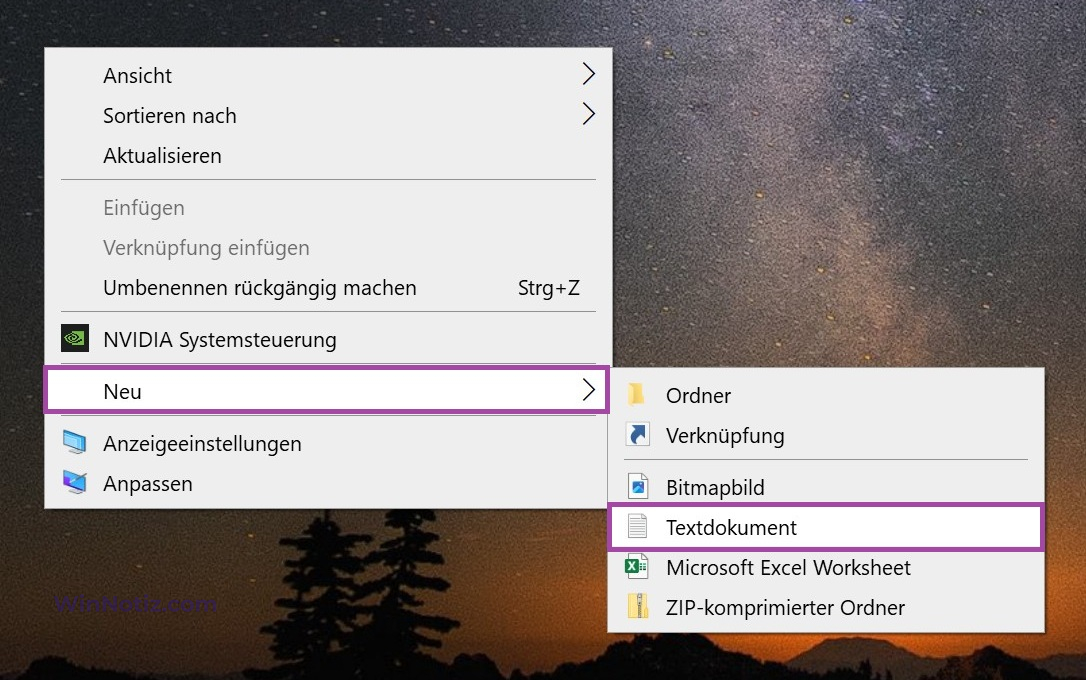Viewport: 1086px width, 680px height.
Task: Expand the Ansicht submenu arrow
Action: [588, 75]
